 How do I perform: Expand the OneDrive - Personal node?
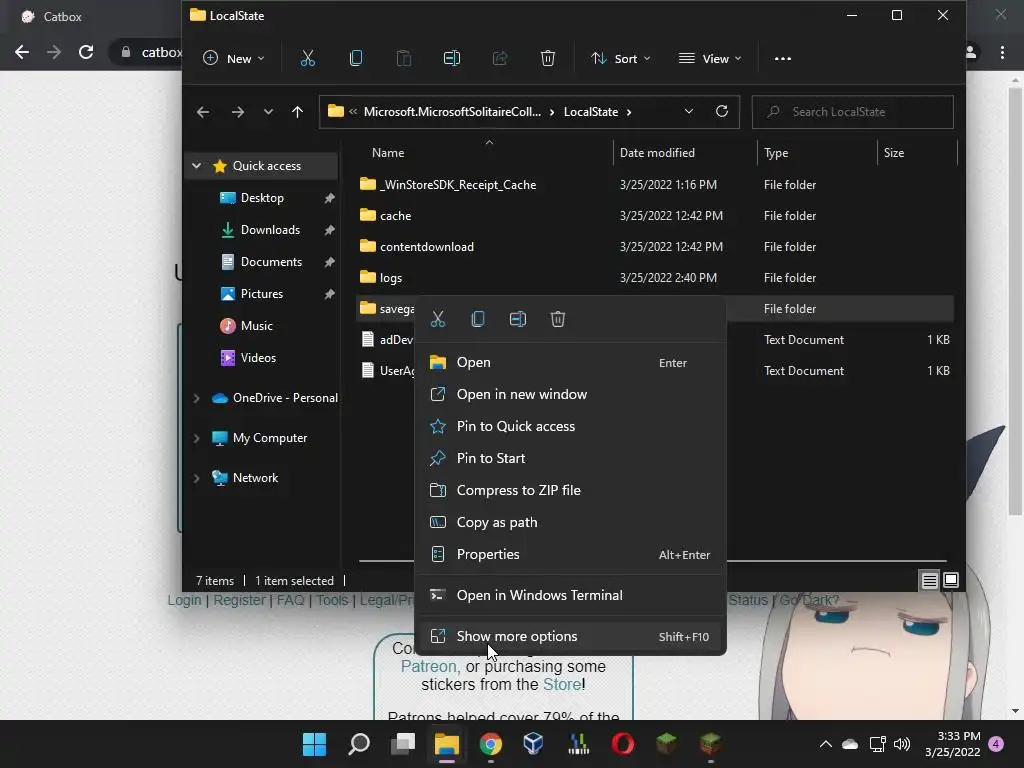(197, 398)
